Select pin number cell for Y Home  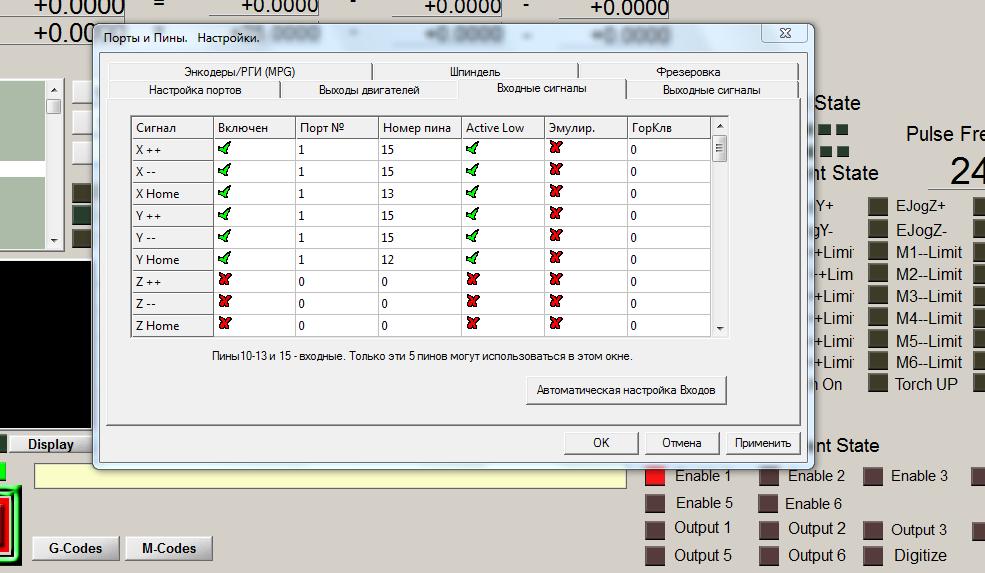419,259
